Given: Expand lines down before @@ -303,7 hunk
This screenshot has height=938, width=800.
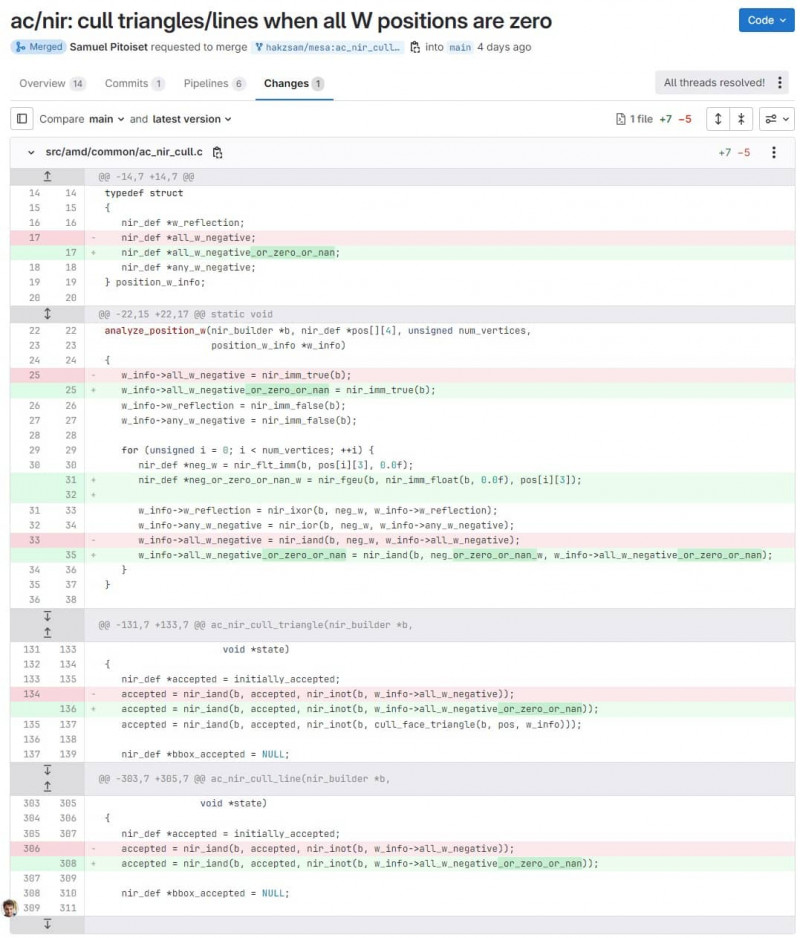Looking at the screenshot, I should (x=47, y=770).
